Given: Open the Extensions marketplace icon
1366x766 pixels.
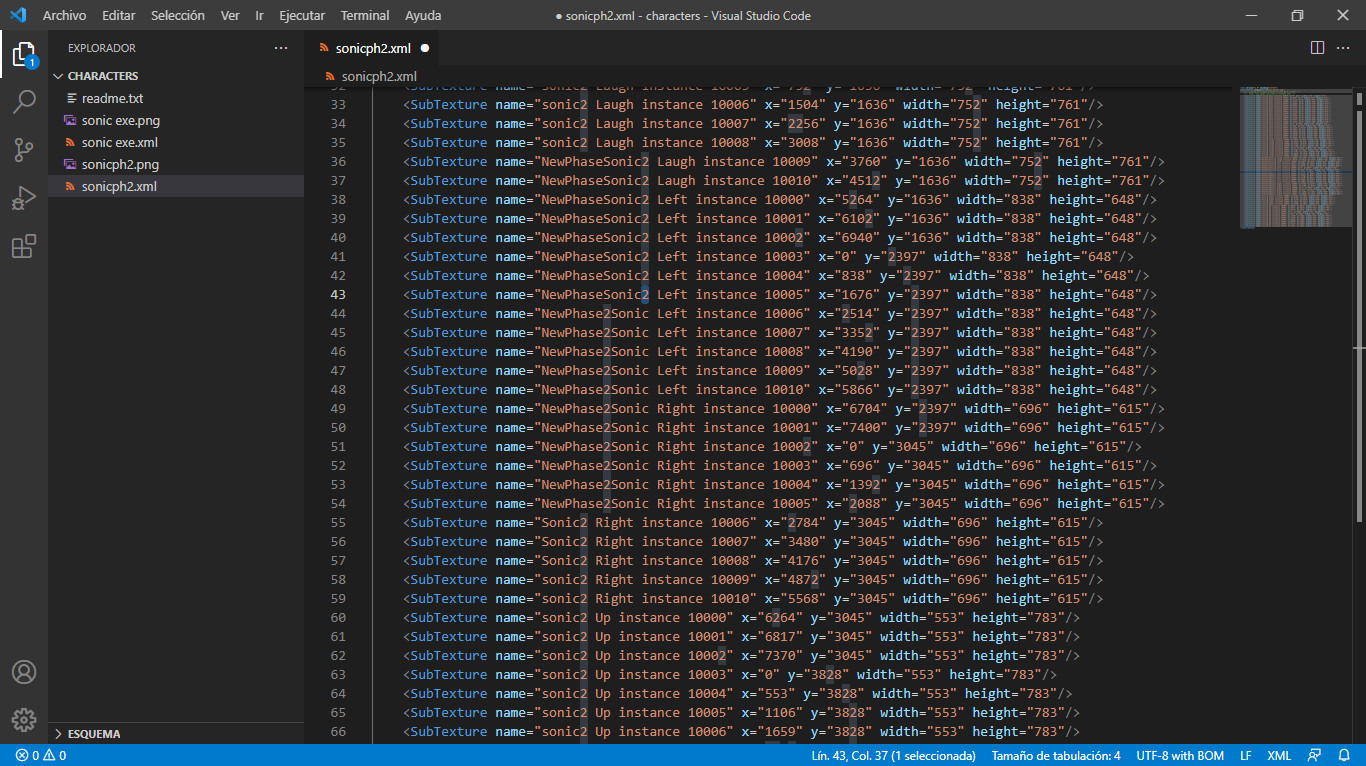Looking at the screenshot, I should pos(24,246).
